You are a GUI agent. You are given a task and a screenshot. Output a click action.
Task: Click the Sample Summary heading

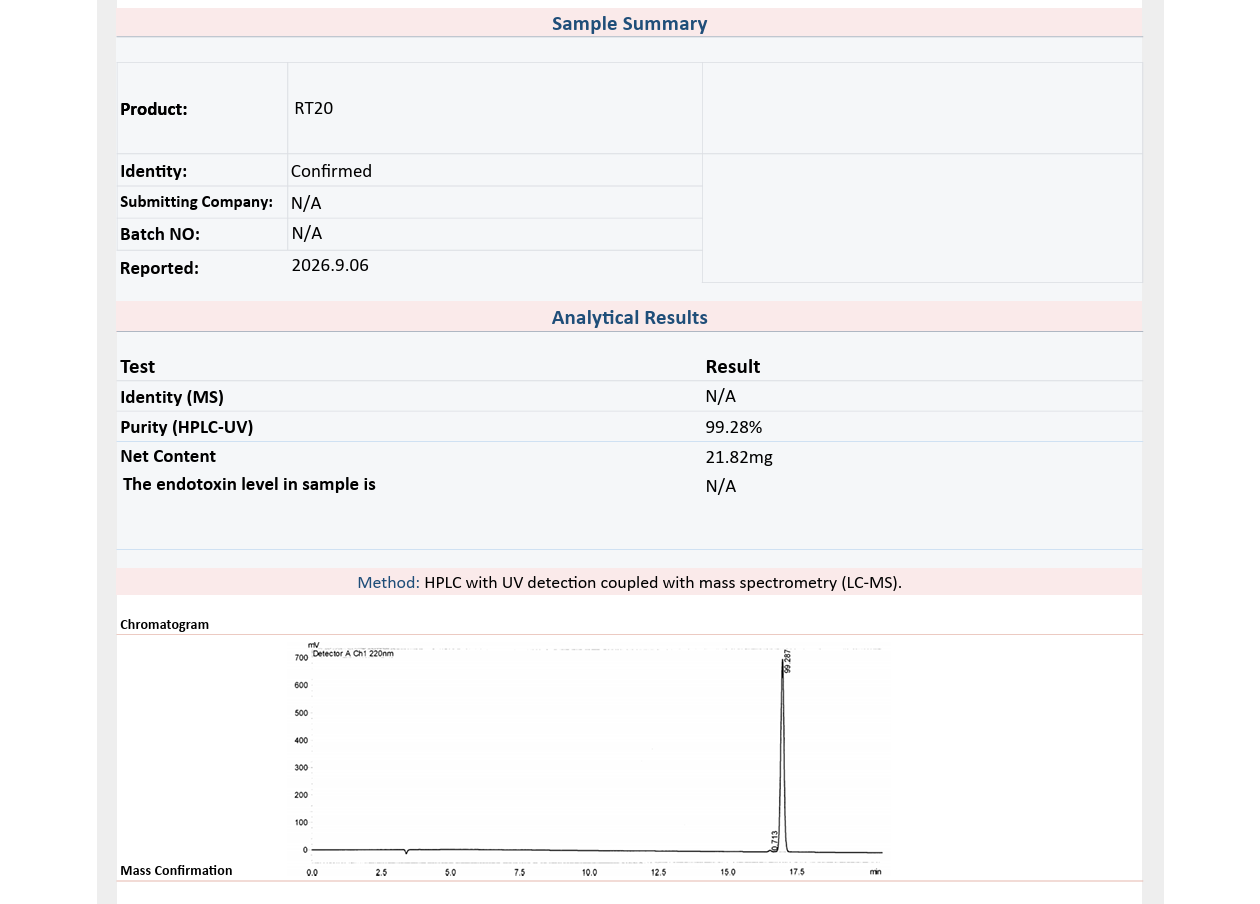click(x=629, y=23)
